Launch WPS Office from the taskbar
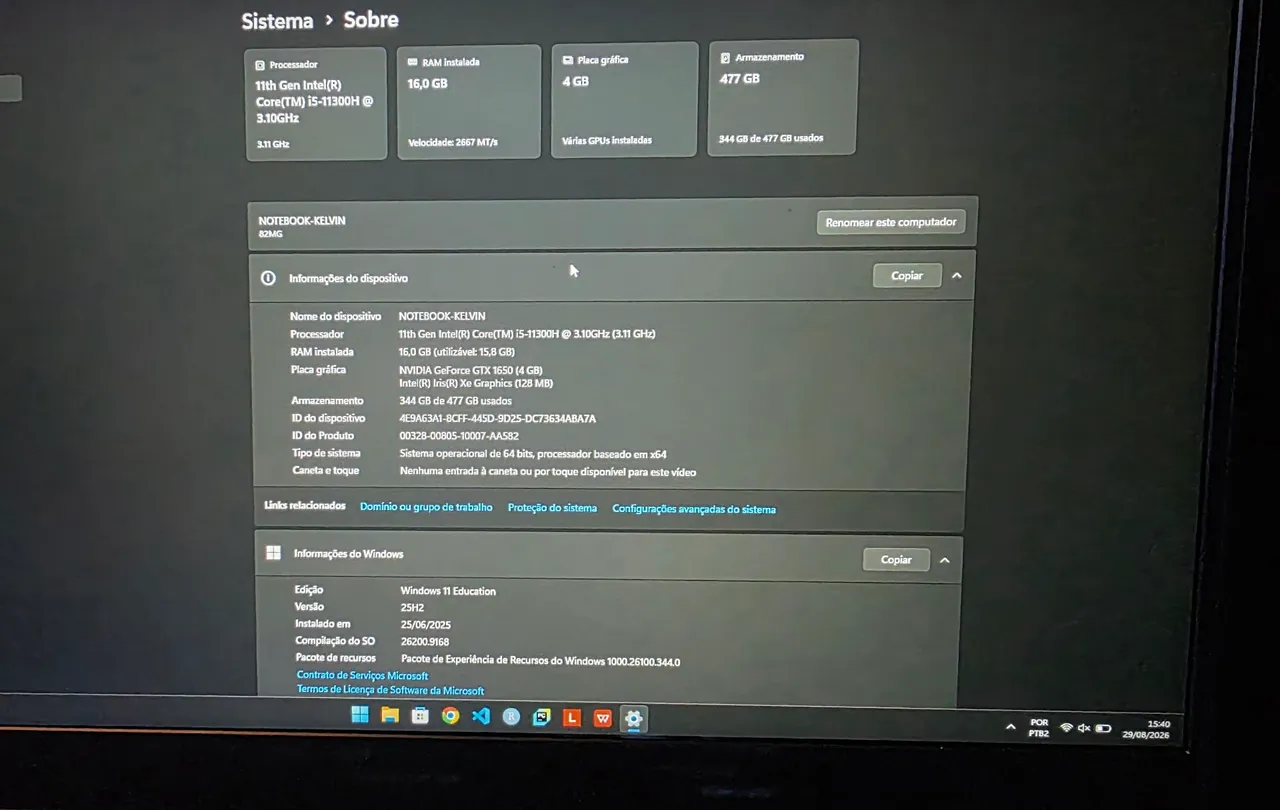1280x810 pixels. [x=602, y=718]
